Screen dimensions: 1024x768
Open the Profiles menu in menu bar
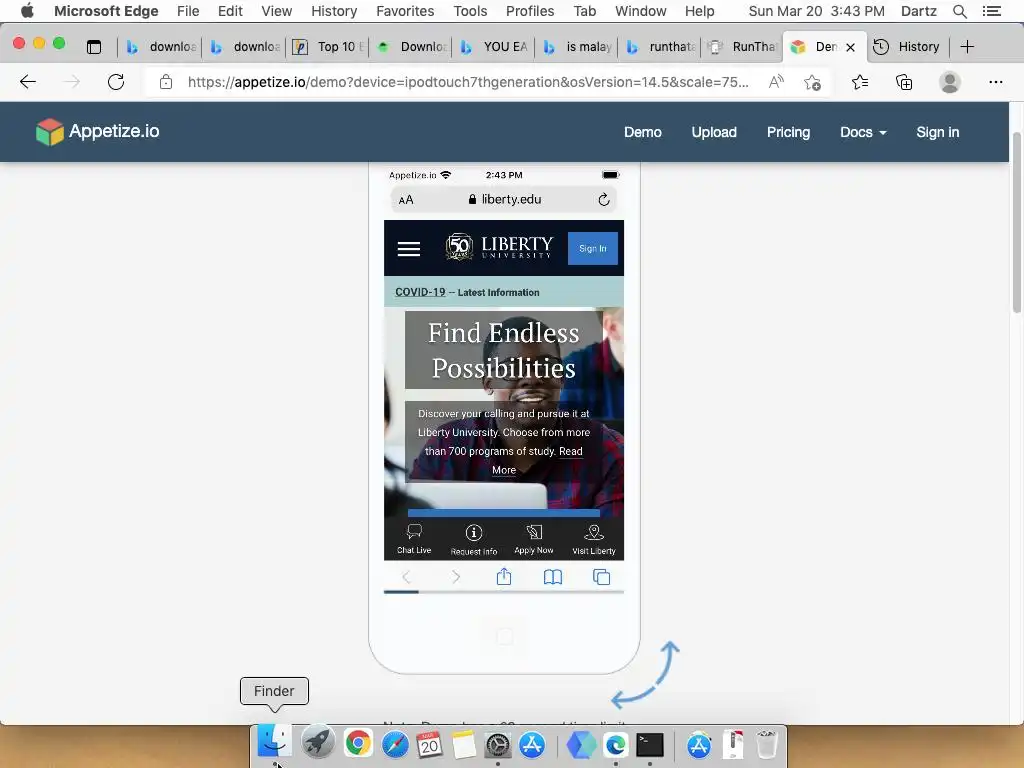(x=530, y=11)
